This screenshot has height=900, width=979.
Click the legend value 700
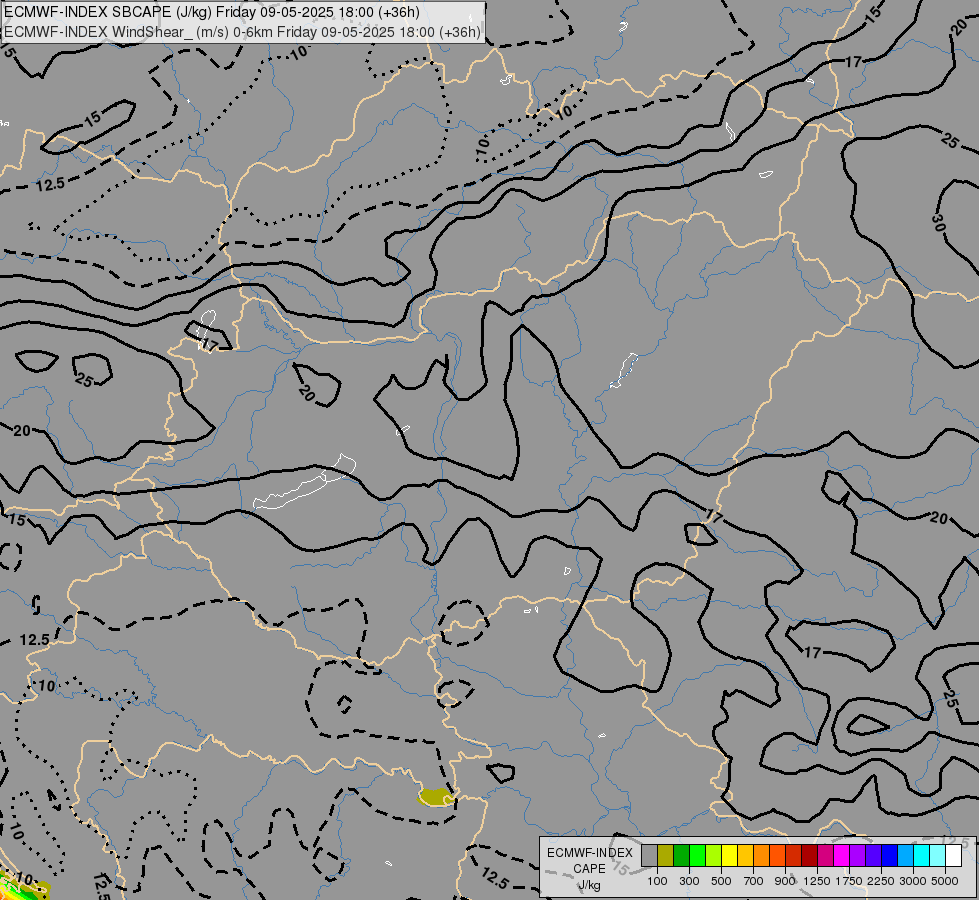click(x=754, y=881)
